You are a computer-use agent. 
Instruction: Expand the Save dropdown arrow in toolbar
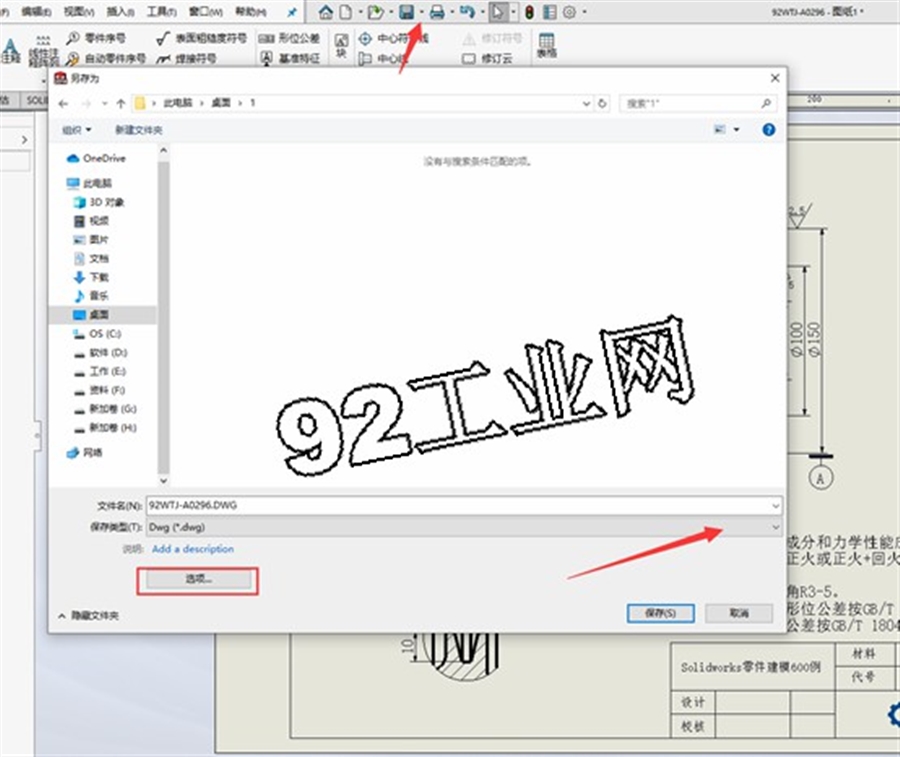click(x=421, y=12)
